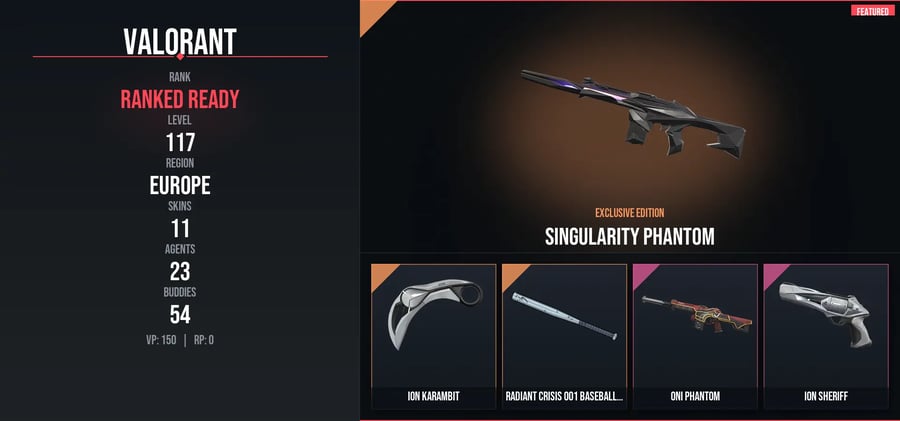Click the Singularity Phantom featured weapon image
The height and width of the screenshot is (421, 900).
coord(633,113)
